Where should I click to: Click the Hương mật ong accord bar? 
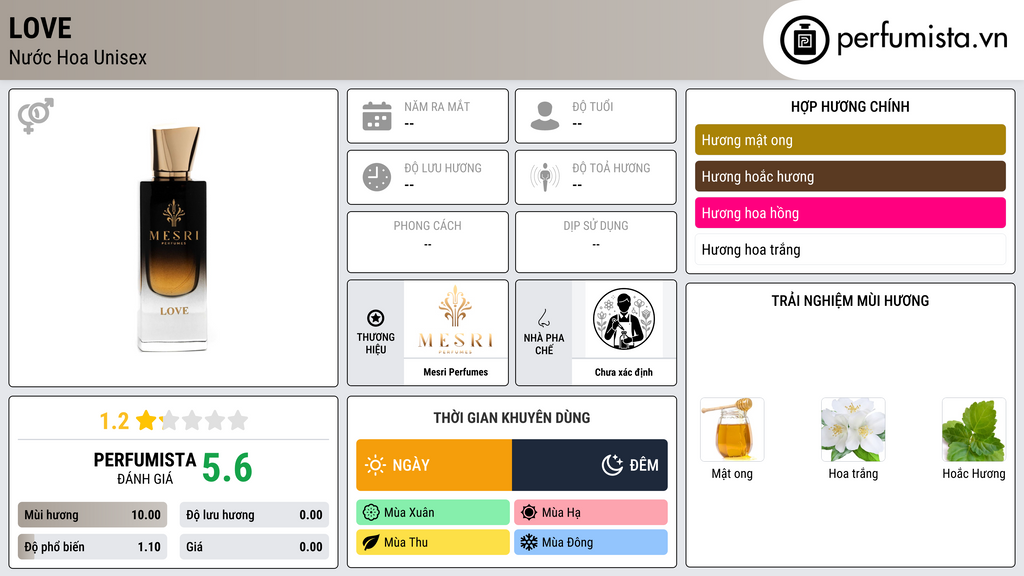(850, 140)
